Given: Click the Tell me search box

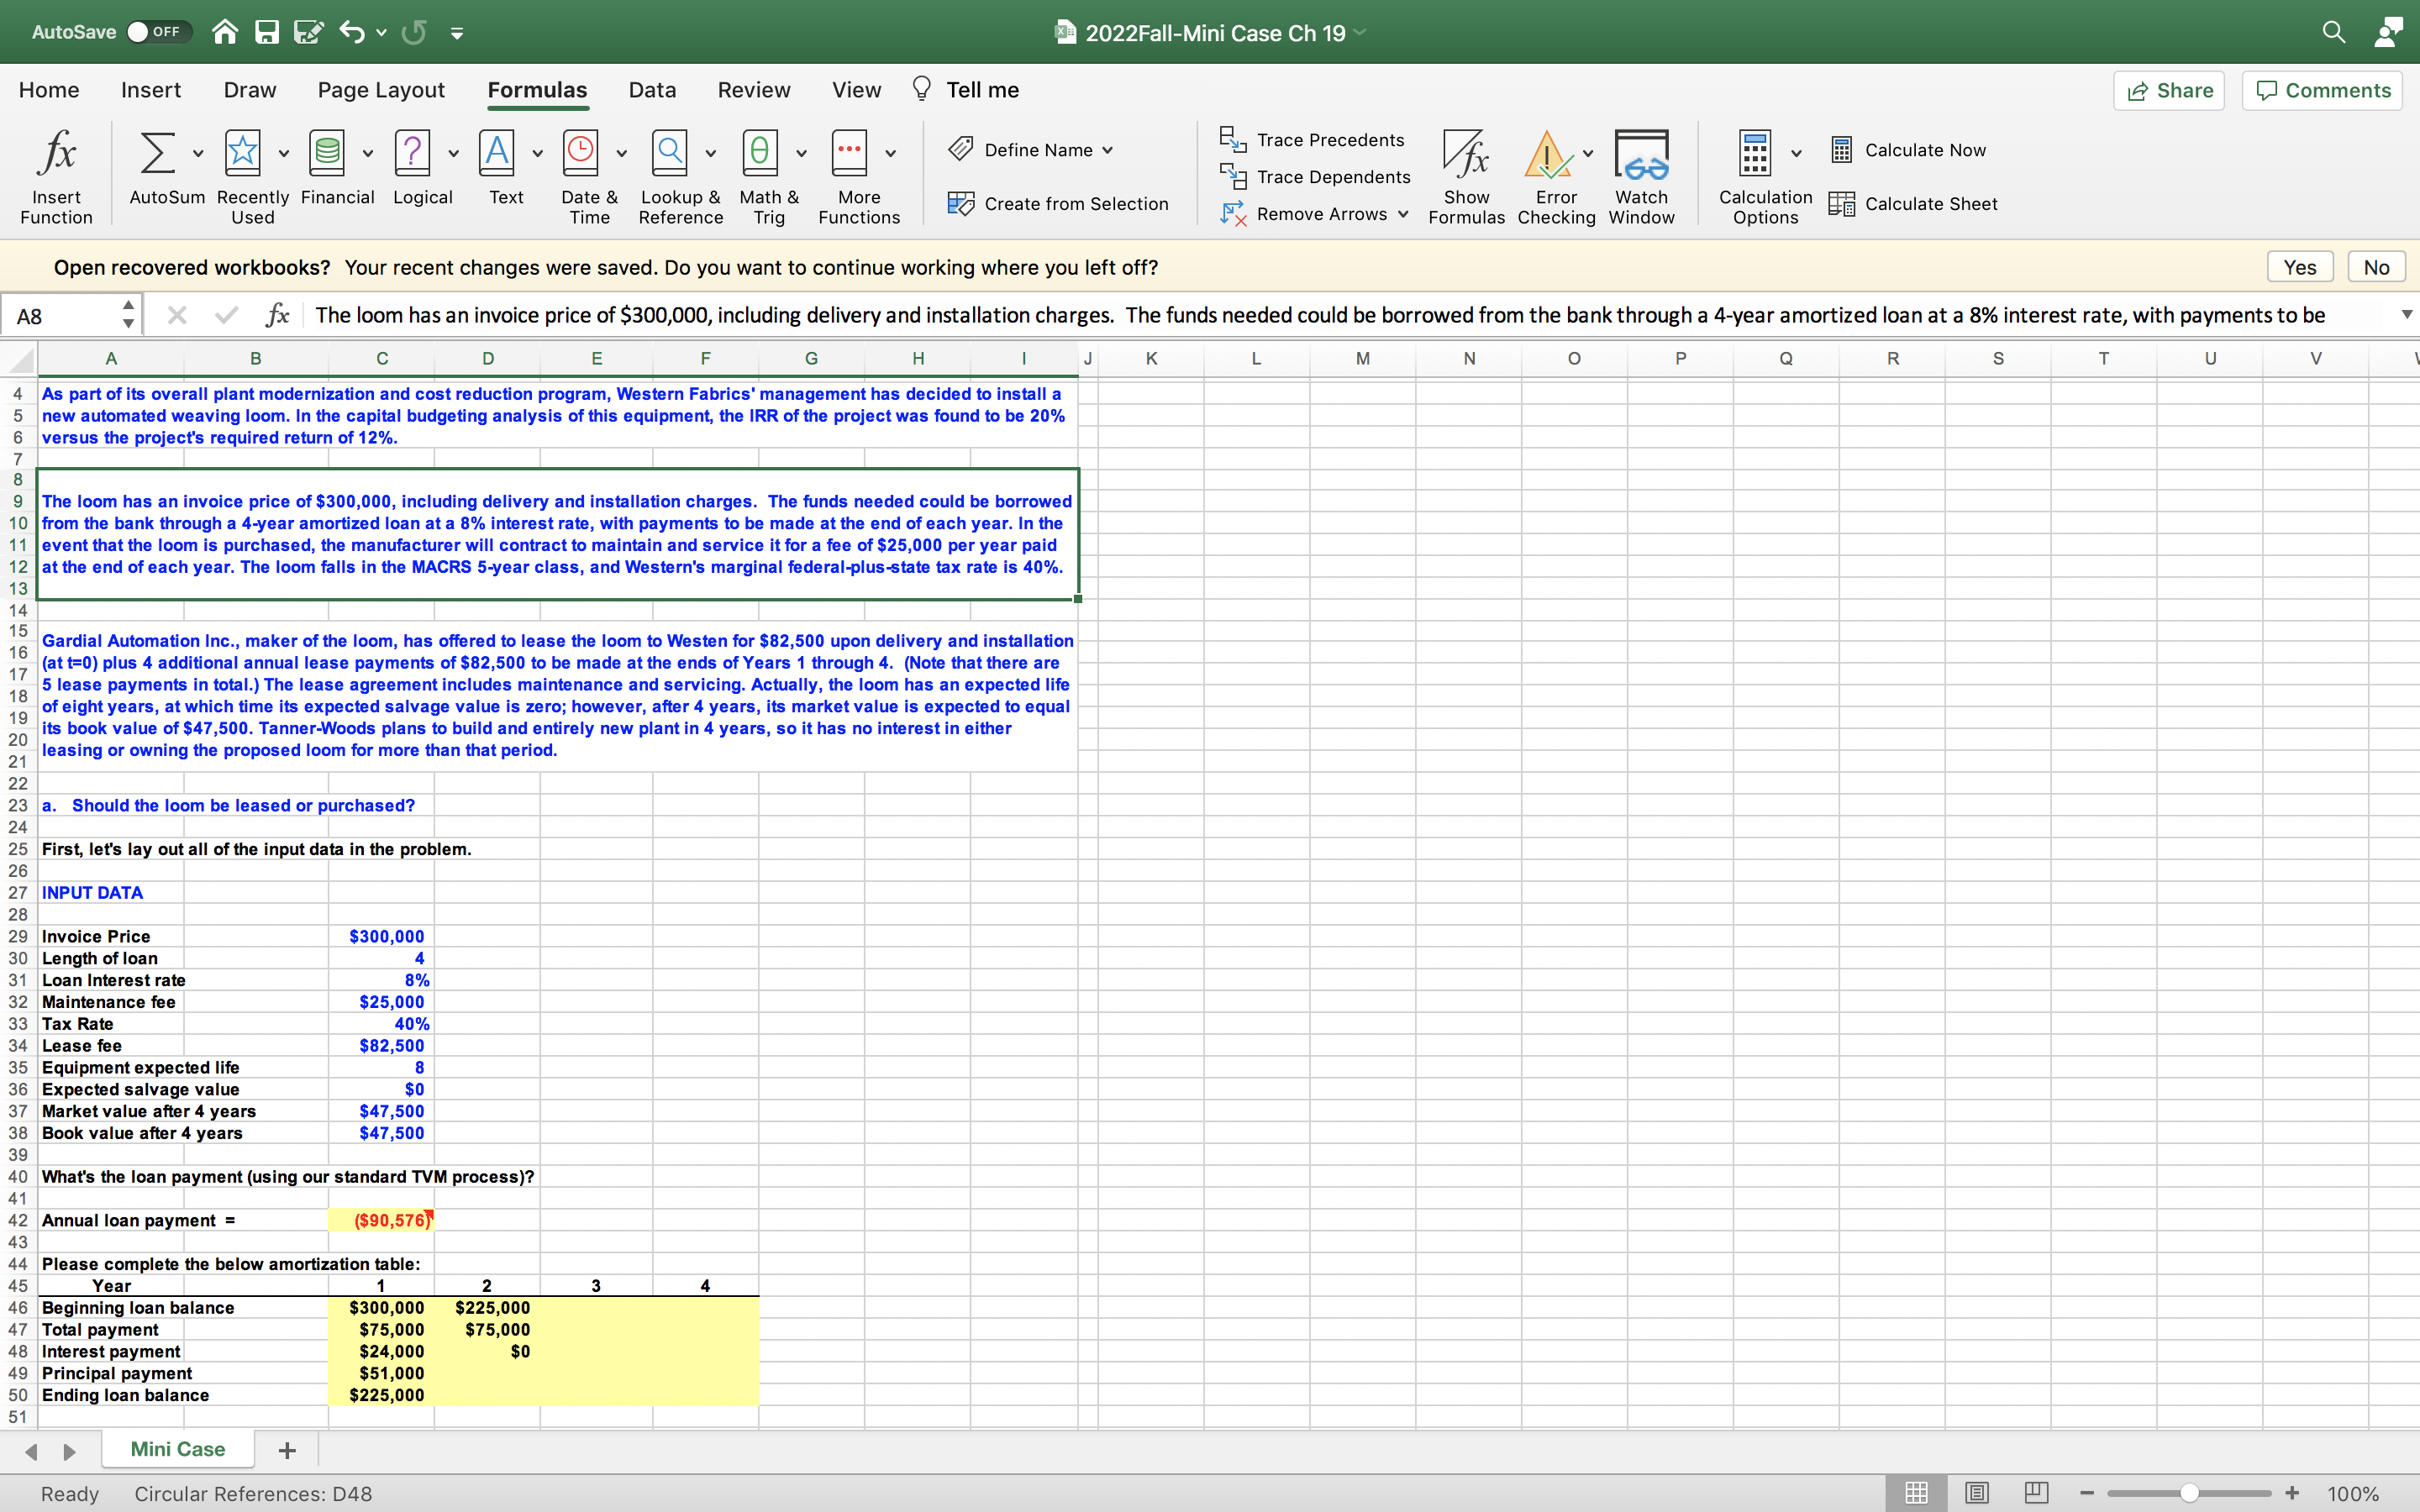Looking at the screenshot, I should coord(966,90).
